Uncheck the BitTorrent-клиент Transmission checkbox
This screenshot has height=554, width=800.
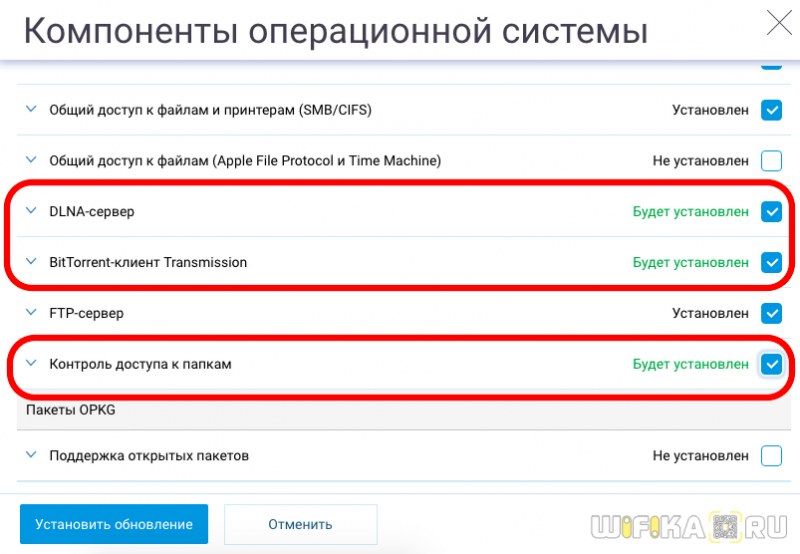coord(771,262)
